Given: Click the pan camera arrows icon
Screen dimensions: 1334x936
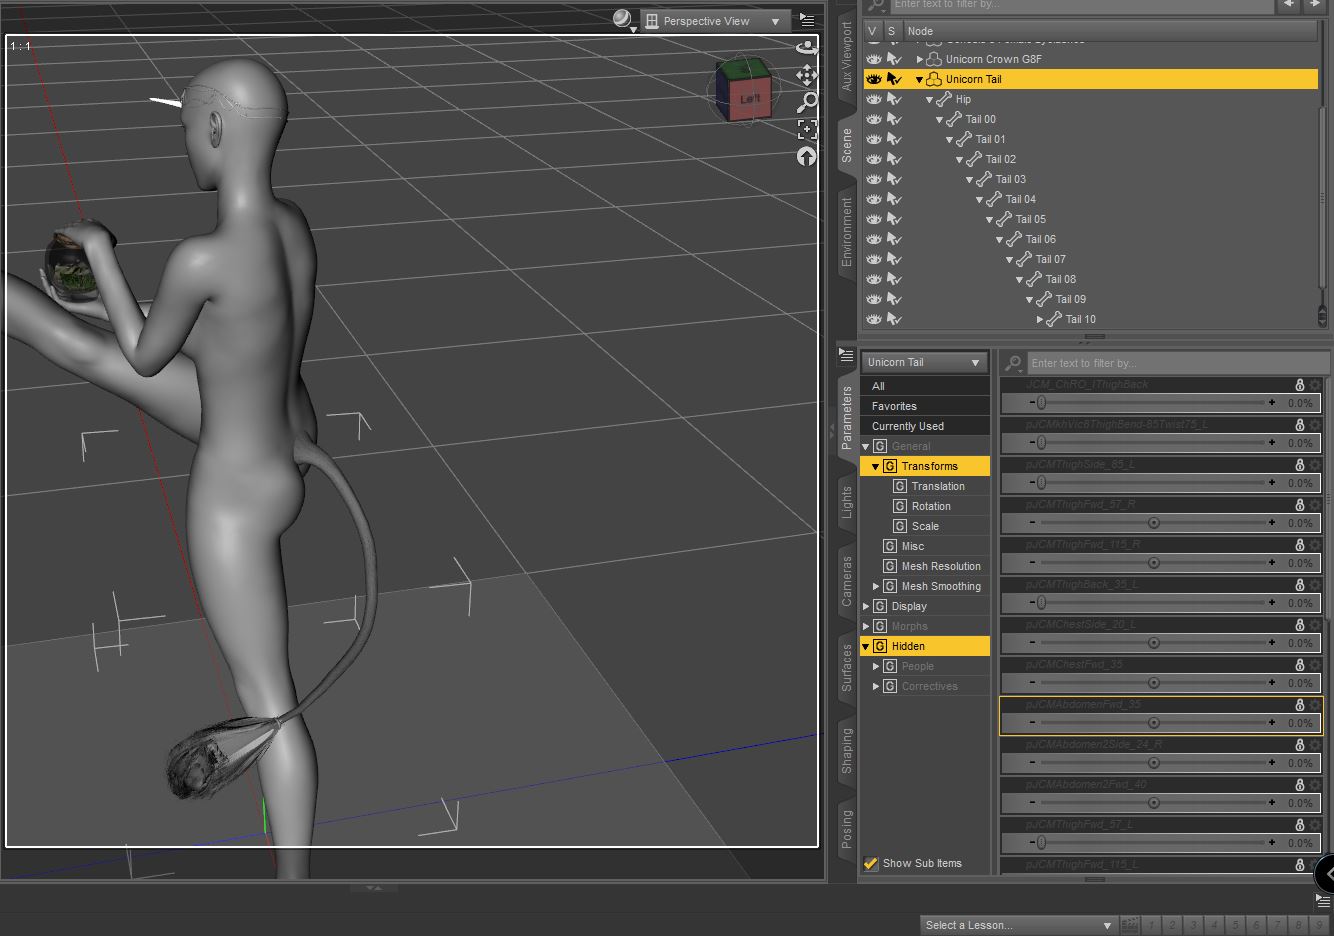Looking at the screenshot, I should point(806,75).
